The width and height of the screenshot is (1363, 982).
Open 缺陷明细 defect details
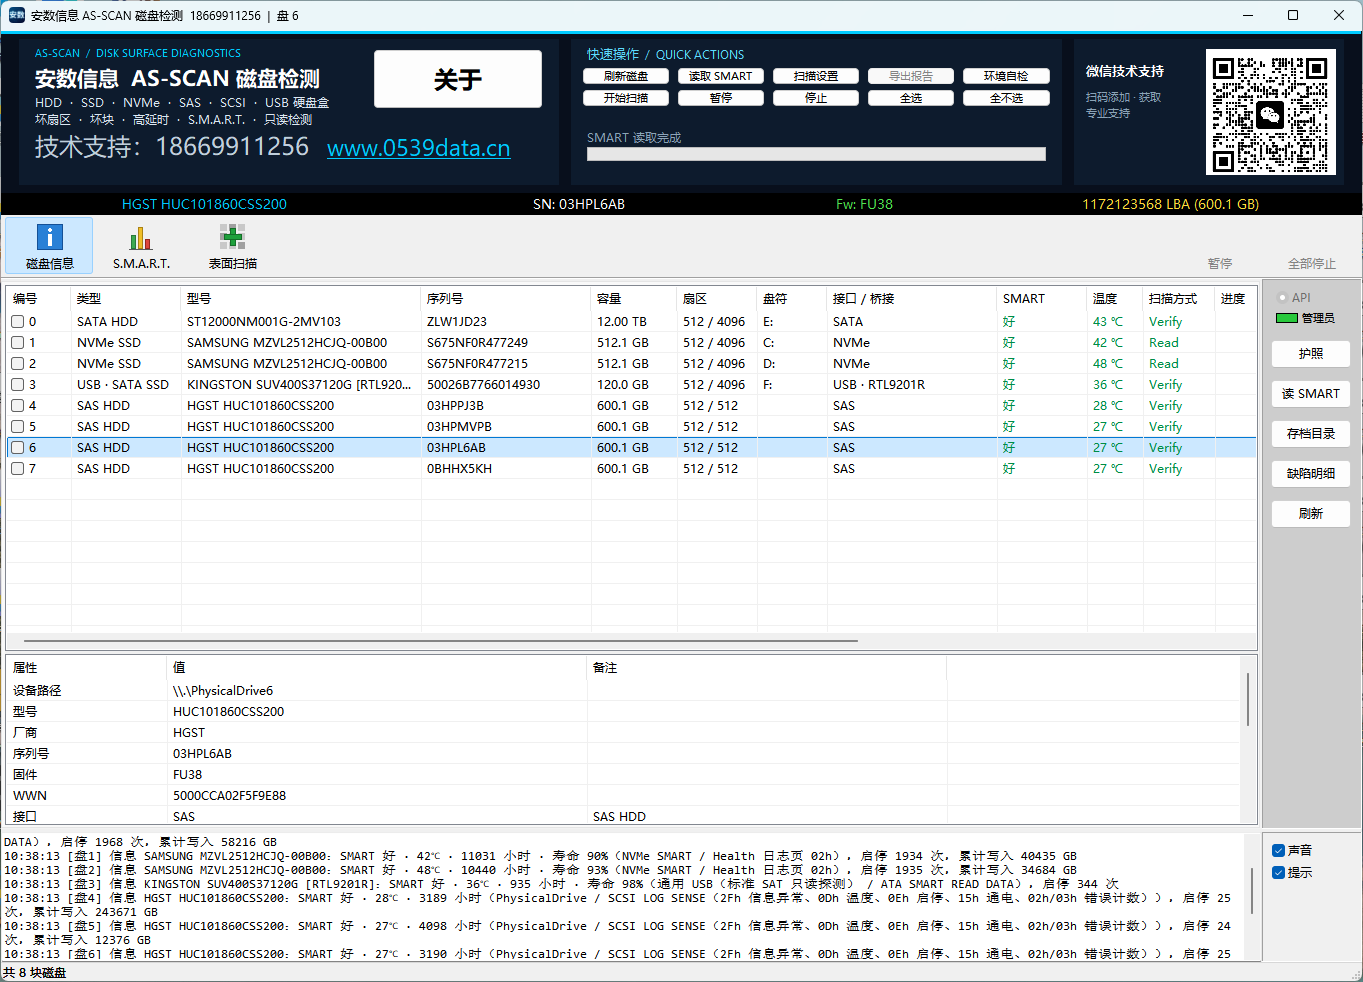[1311, 474]
